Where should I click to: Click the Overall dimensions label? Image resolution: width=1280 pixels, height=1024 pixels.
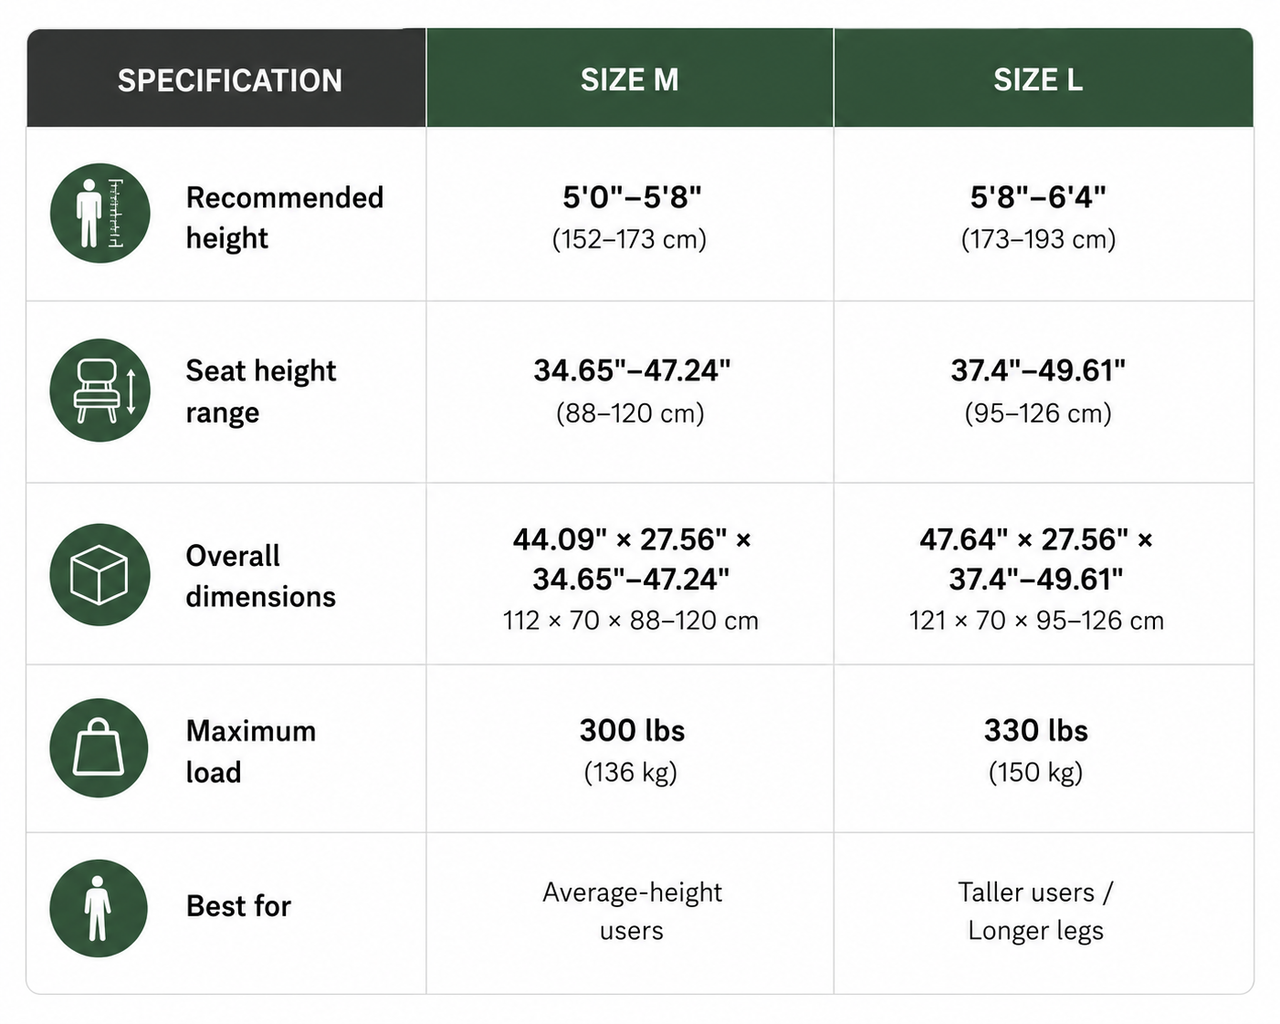click(x=261, y=576)
